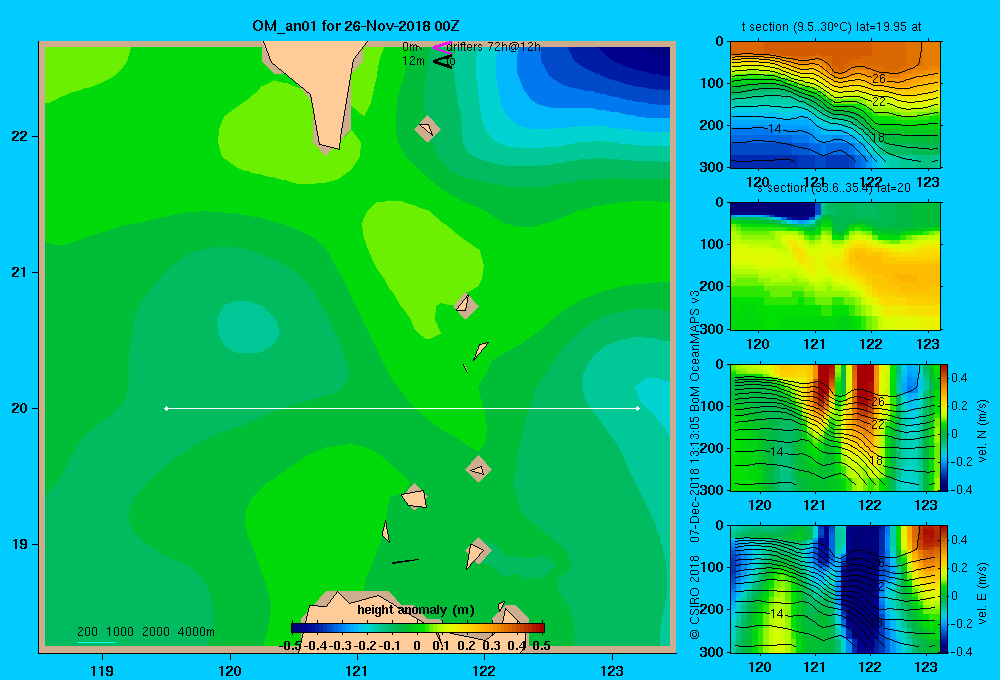Click the 14 contour label in temperature section
1000x680 pixels.
click(774, 129)
